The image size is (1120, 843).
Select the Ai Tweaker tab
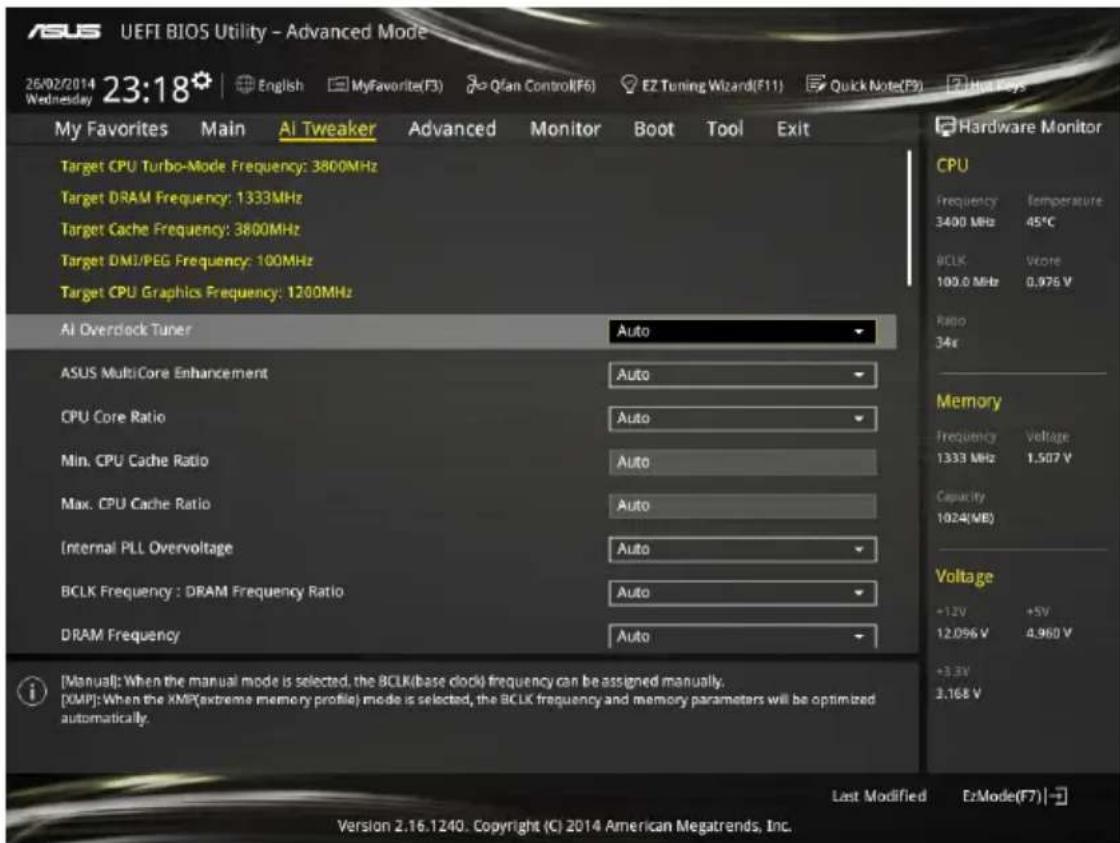[327, 129]
